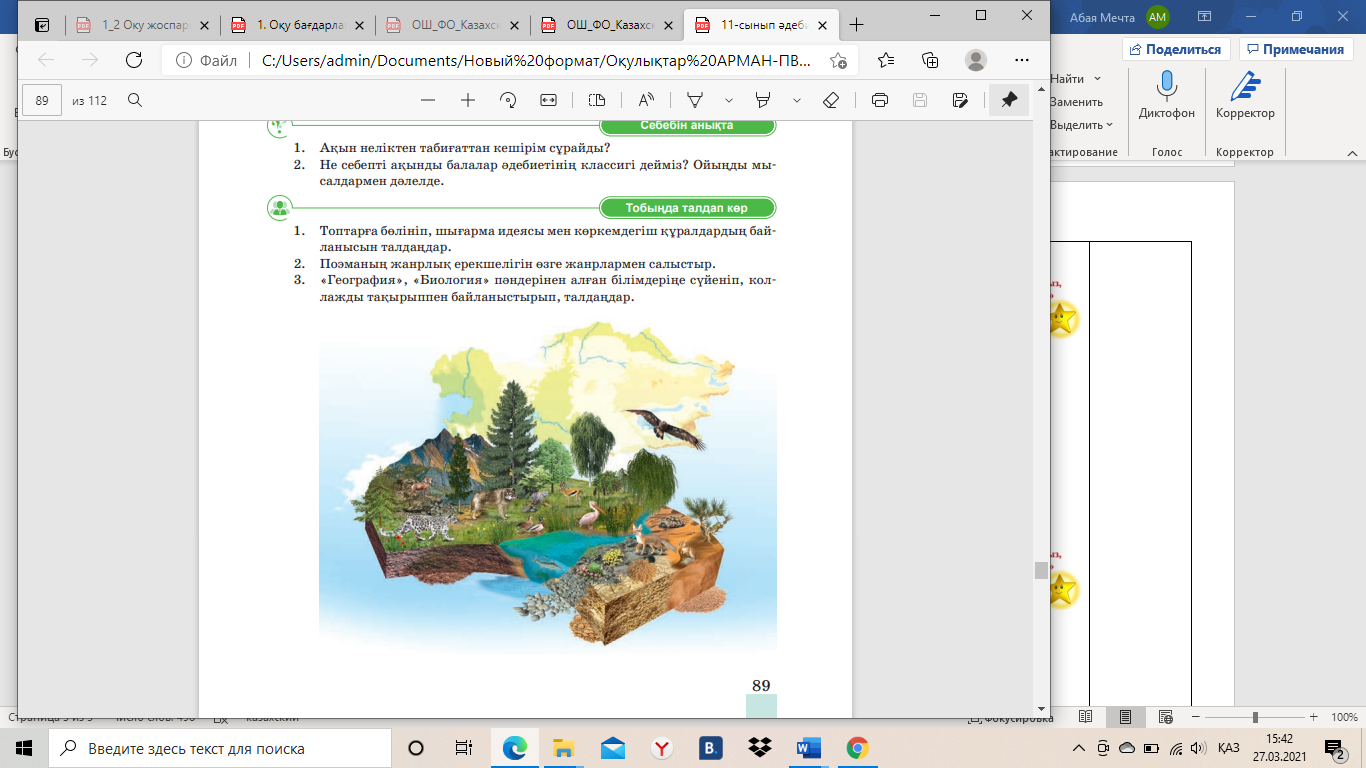Expand the draw pen options dropdown arrow
Image resolution: width=1366 pixels, height=768 pixels.
click(x=729, y=100)
